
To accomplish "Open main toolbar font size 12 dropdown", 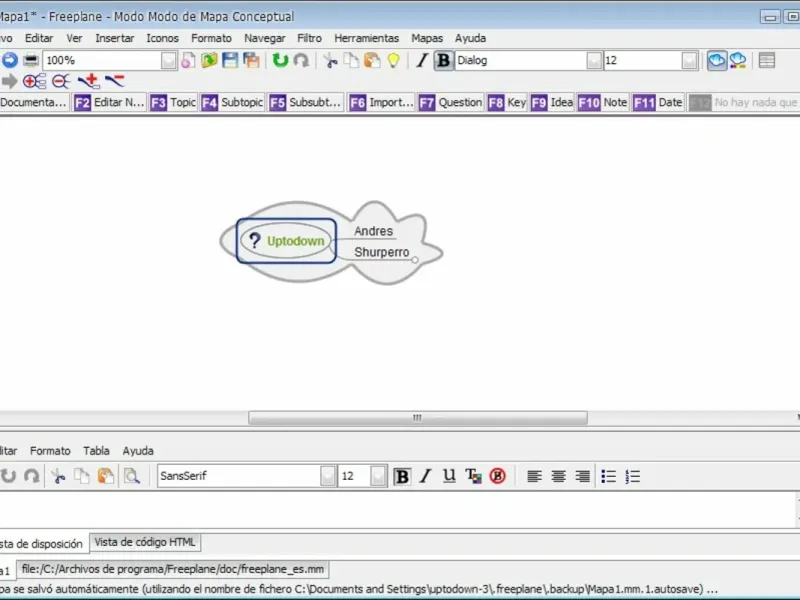I will [689, 61].
